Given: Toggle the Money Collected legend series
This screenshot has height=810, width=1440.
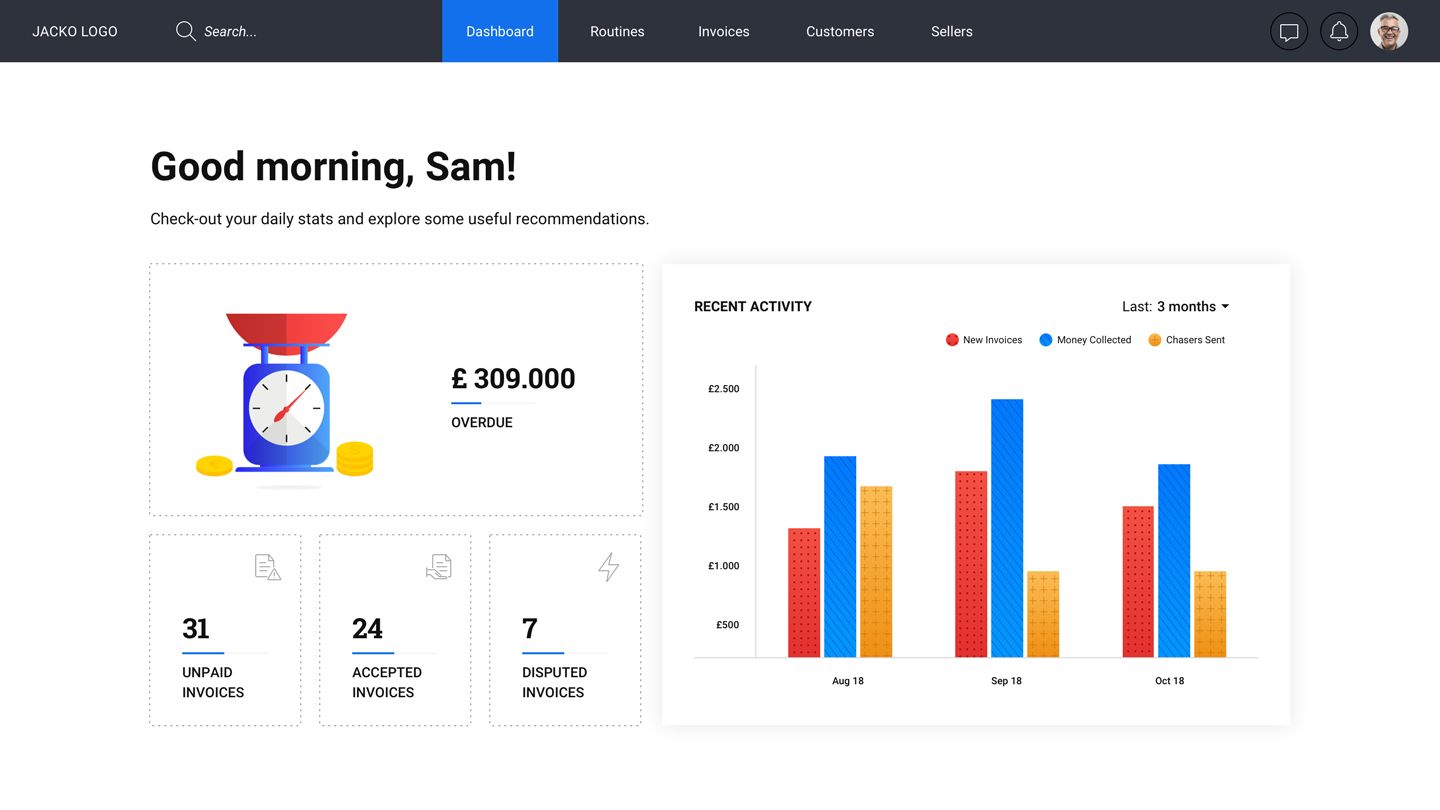Looking at the screenshot, I should pos(1085,340).
